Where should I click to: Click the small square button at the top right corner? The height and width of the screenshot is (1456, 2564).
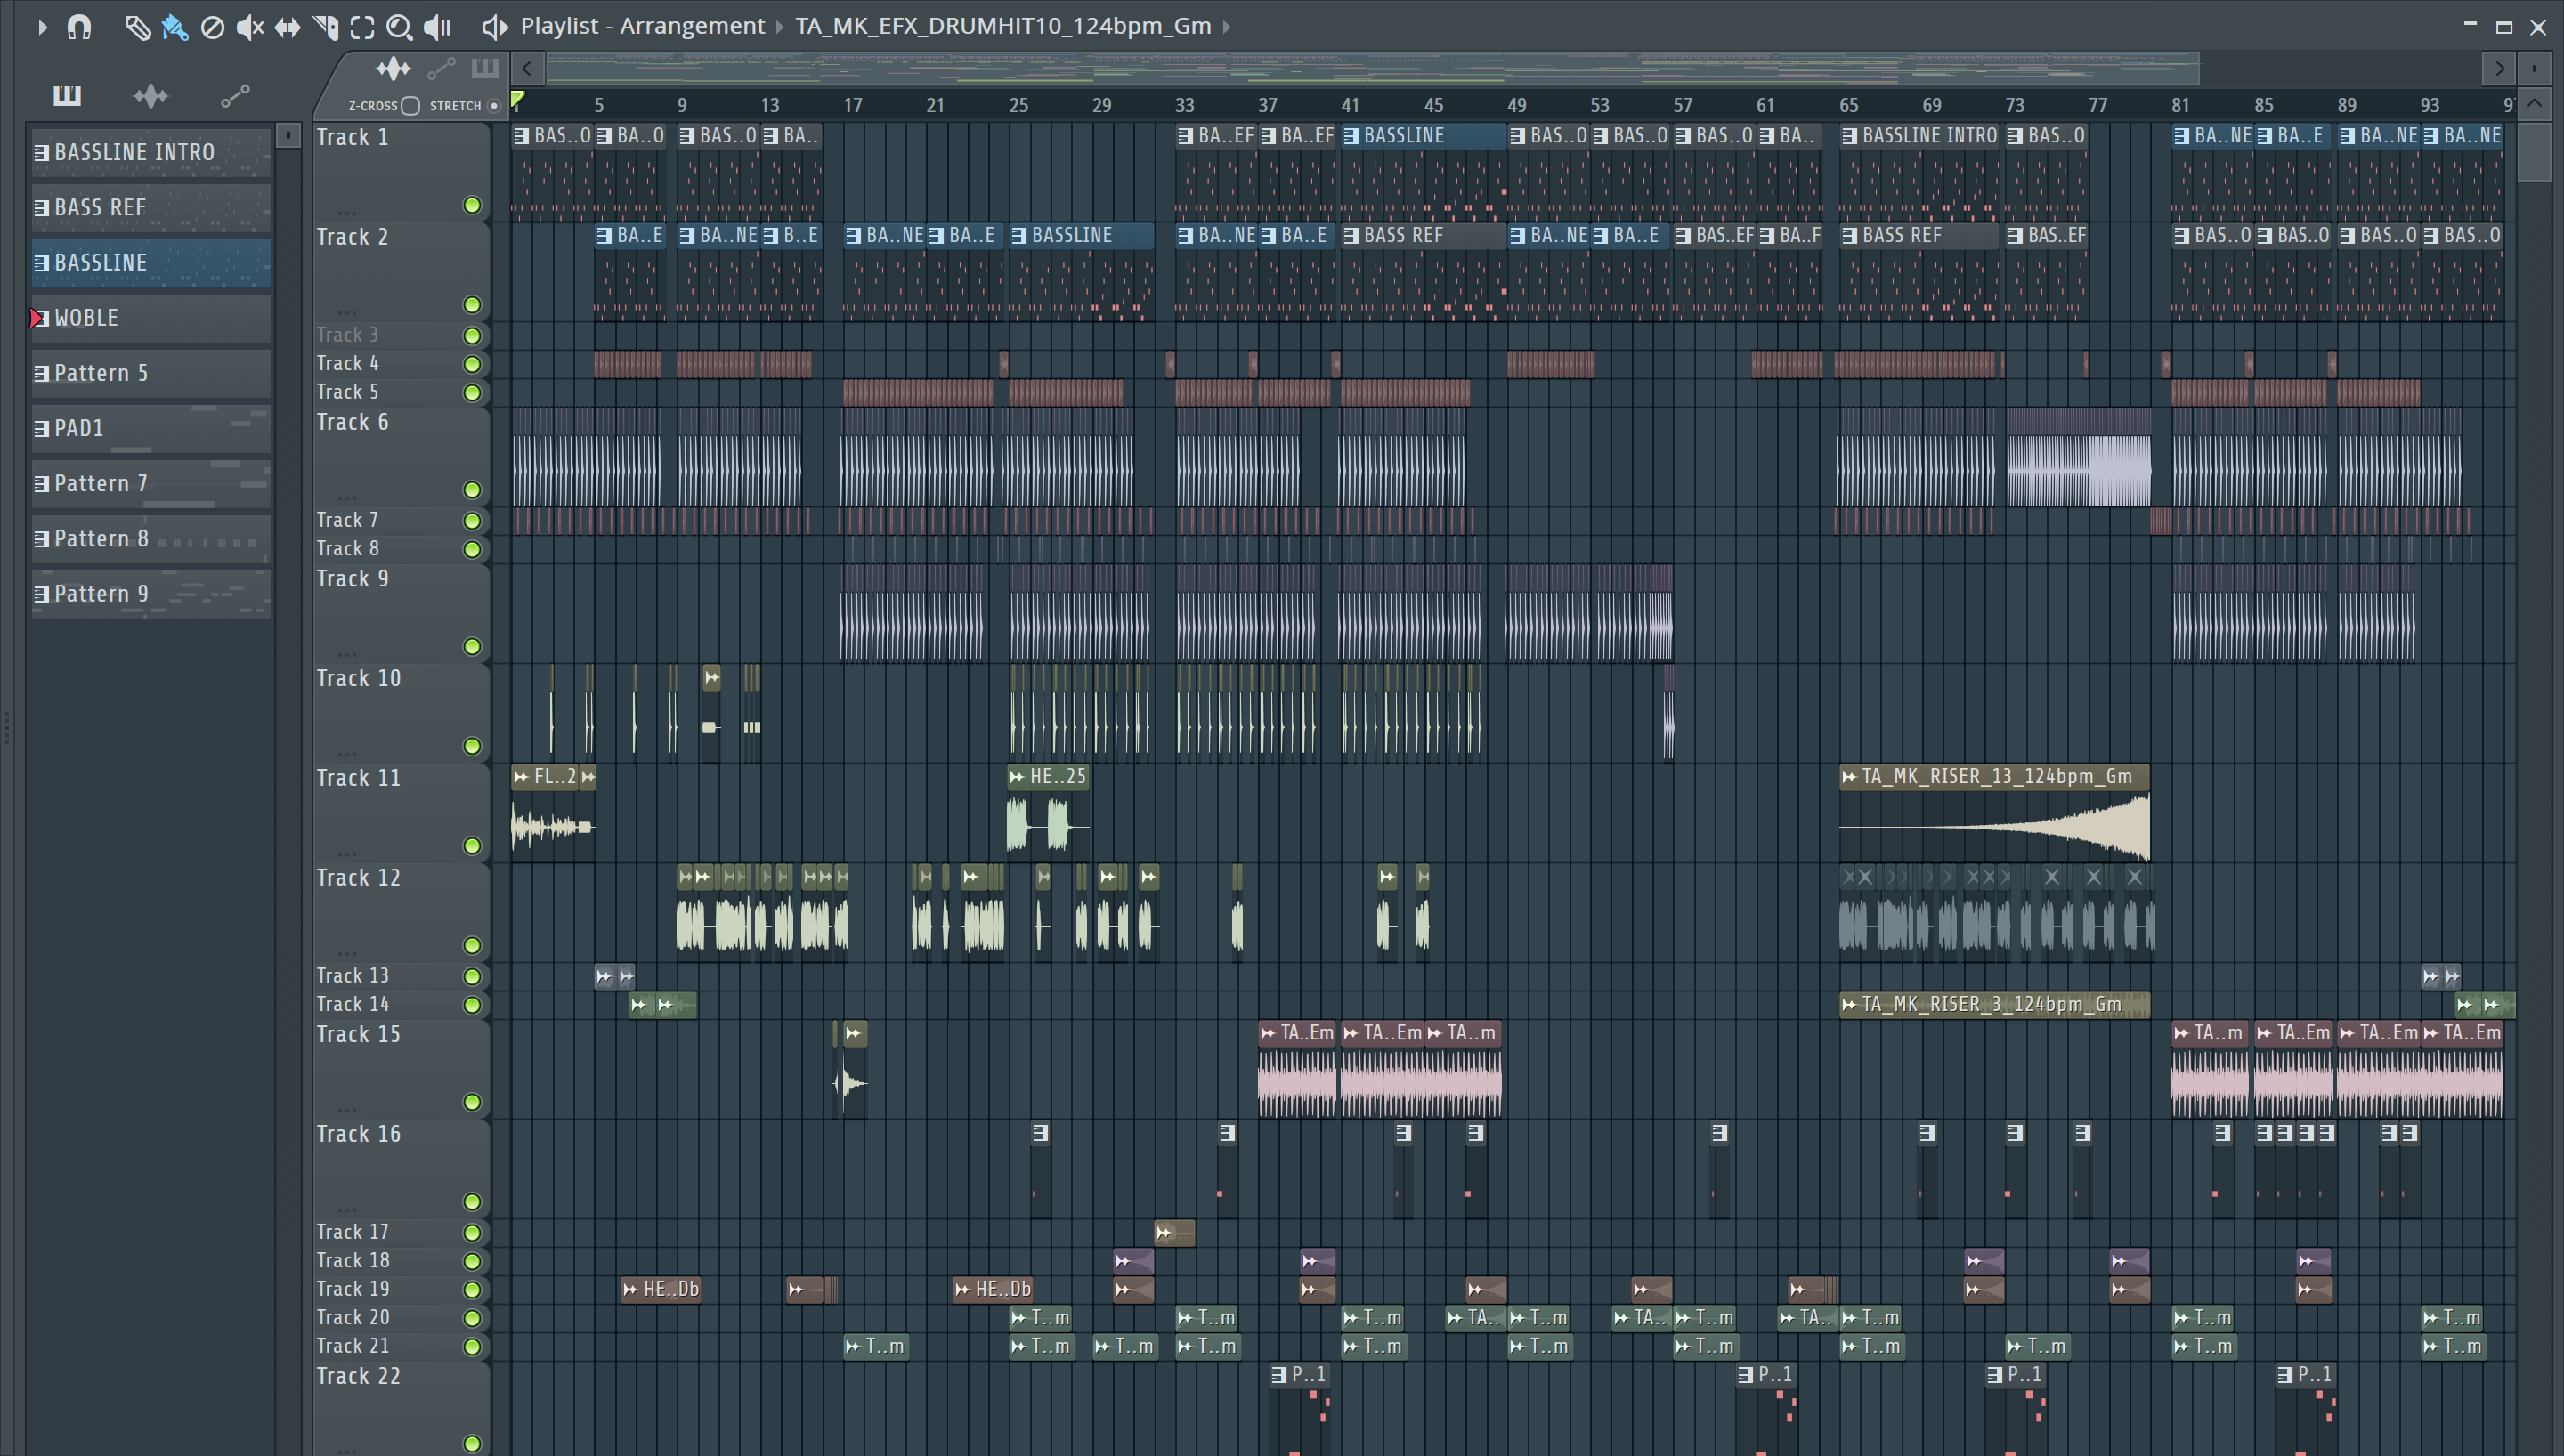[2535, 68]
